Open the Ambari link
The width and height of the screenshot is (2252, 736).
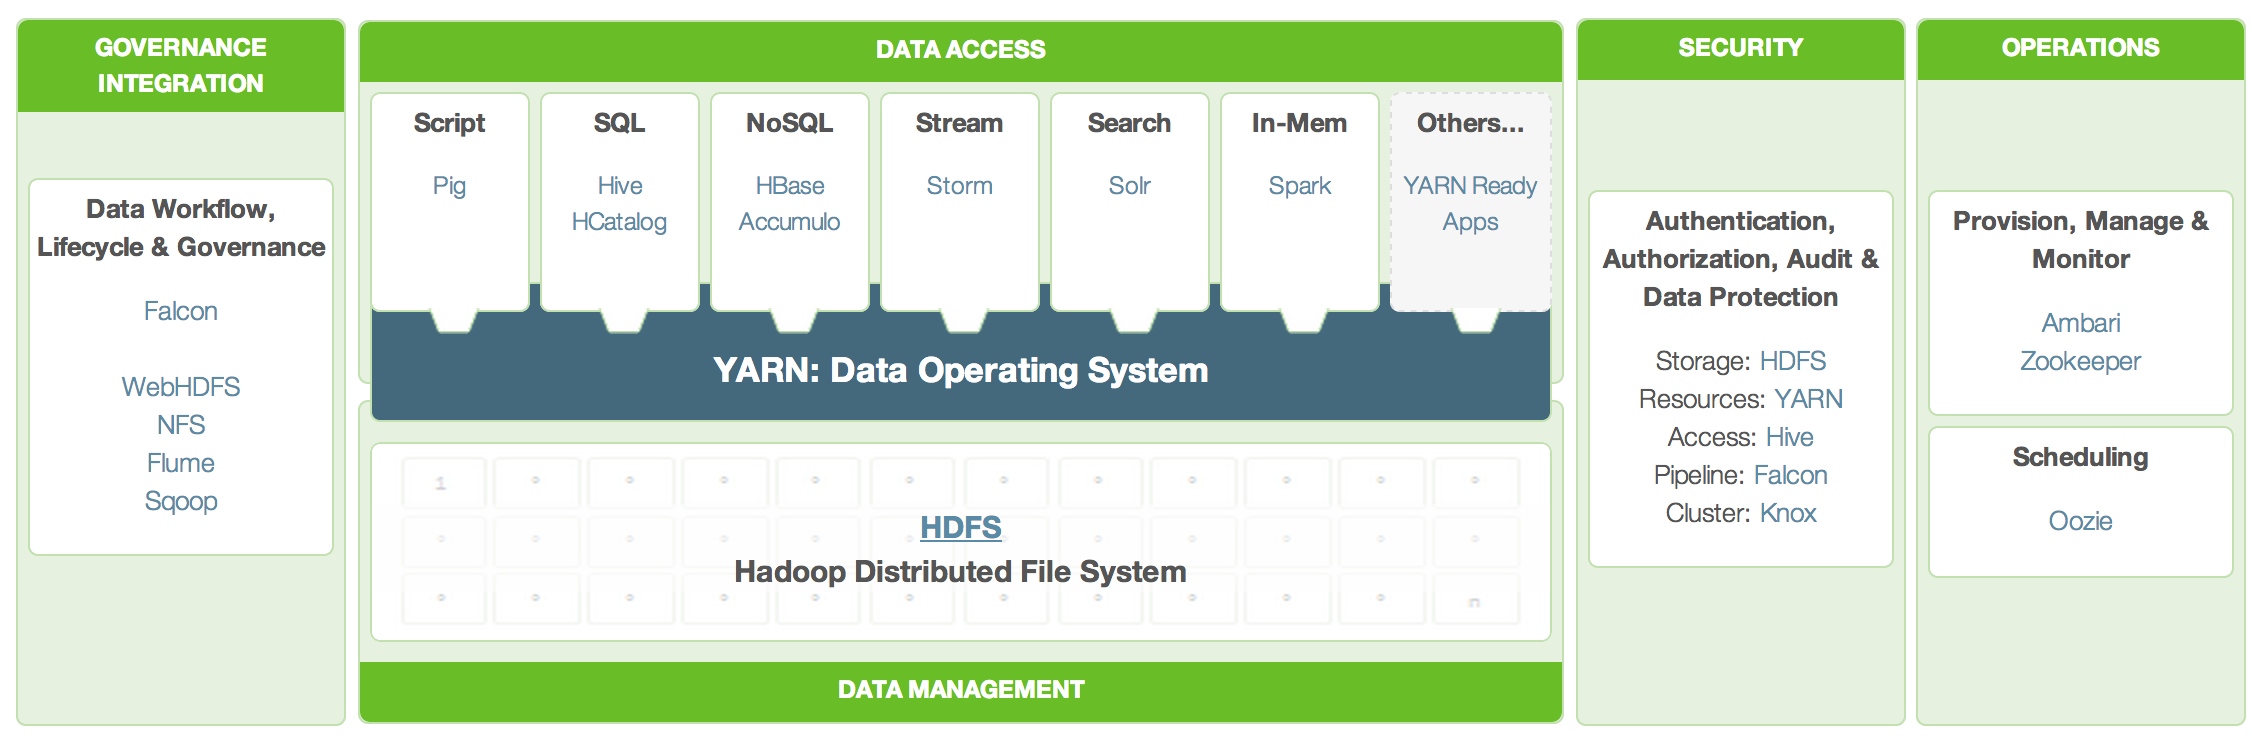(x=2080, y=323)
